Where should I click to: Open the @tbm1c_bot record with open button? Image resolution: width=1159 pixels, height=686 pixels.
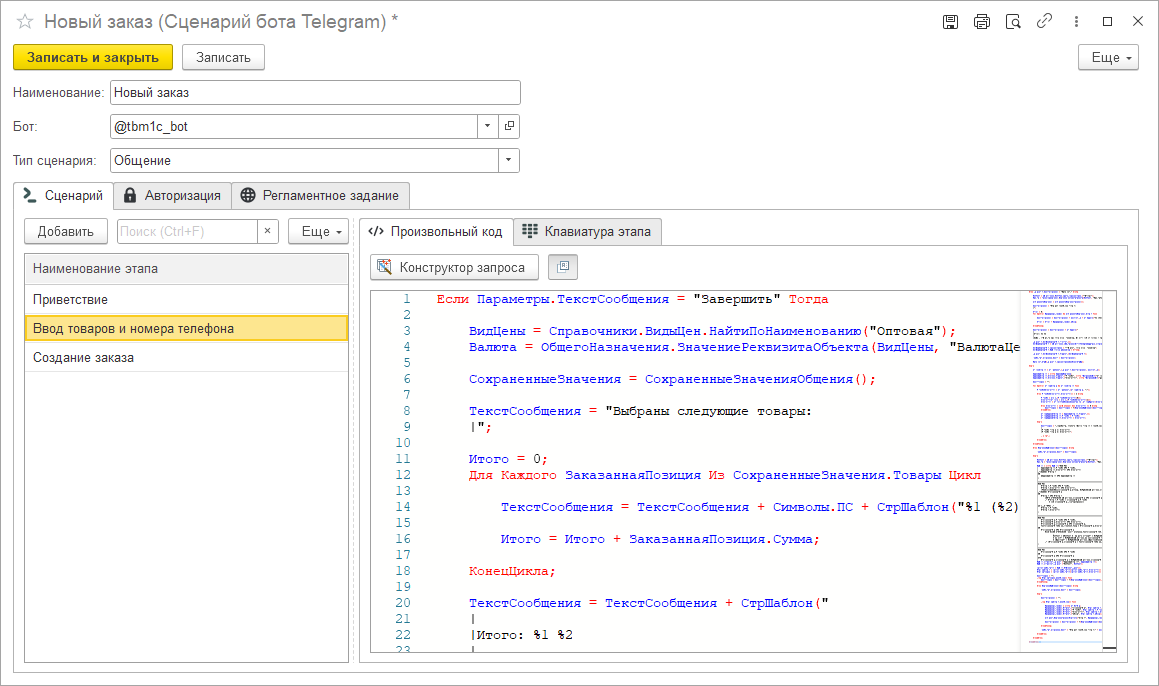coord(509,126)
